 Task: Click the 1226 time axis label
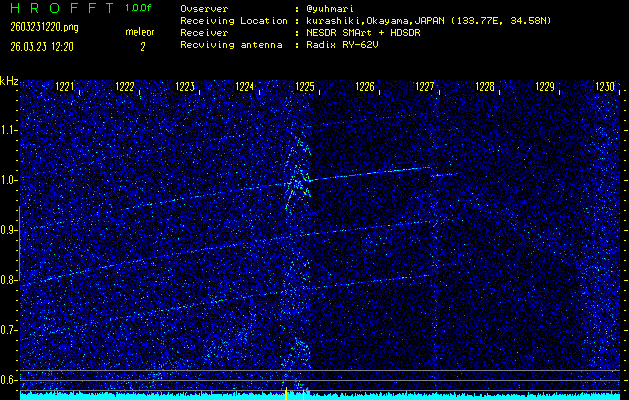coord(365,87)
